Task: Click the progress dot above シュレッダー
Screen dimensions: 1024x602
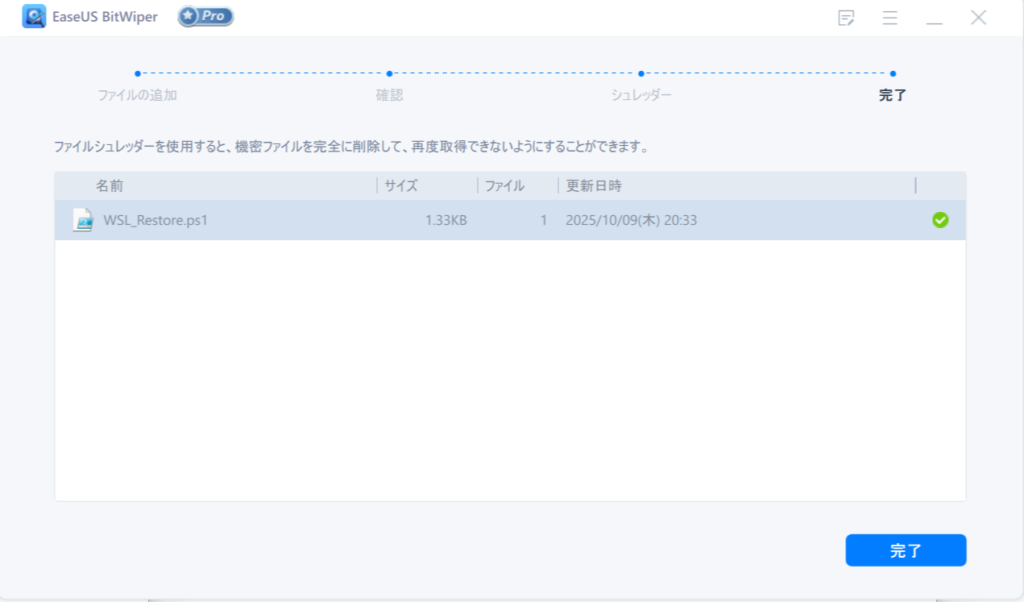Action: coord(641,73)
